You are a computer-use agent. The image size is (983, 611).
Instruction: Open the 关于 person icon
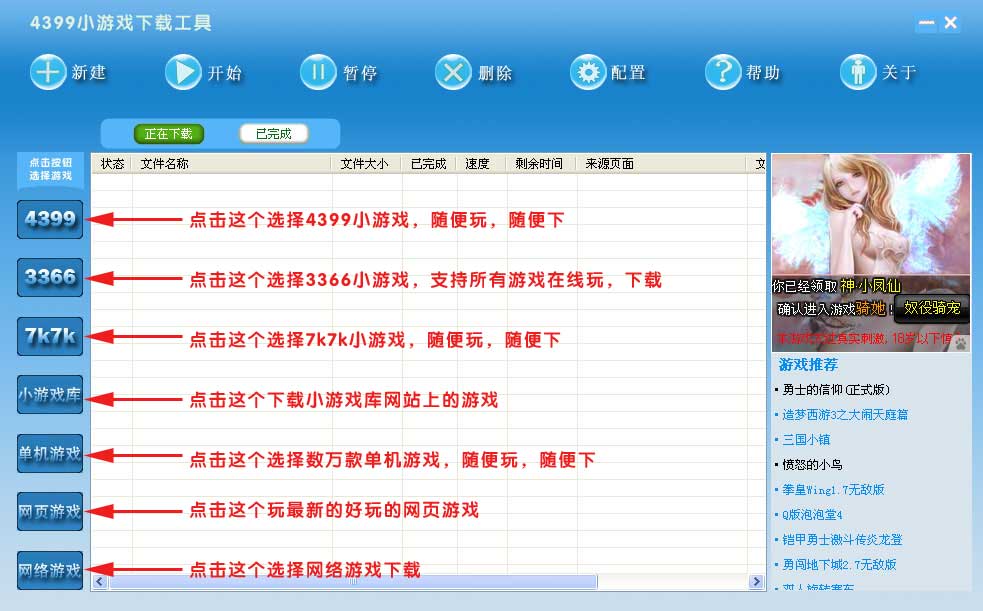coord(858,72)
